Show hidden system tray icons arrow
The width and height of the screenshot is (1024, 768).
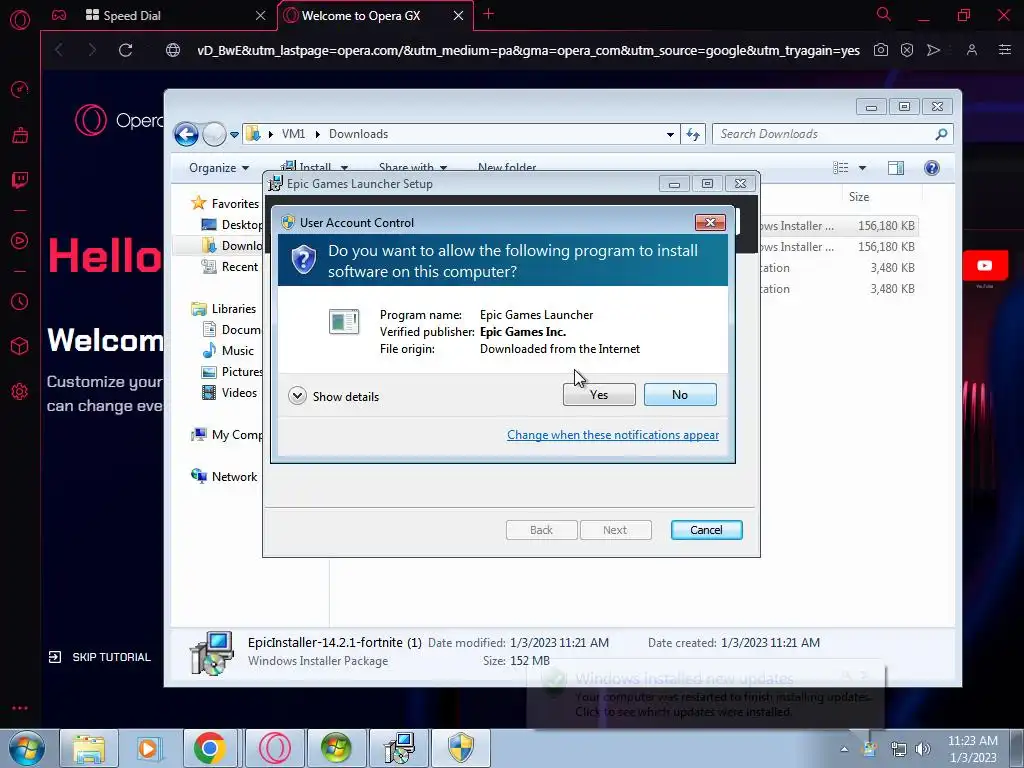click(x=844, y=749)
